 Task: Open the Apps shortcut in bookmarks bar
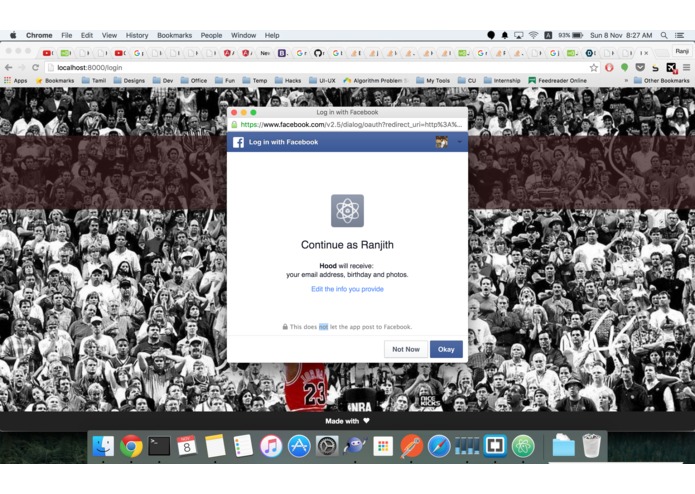pyautogui.click(x=16, y=80)
